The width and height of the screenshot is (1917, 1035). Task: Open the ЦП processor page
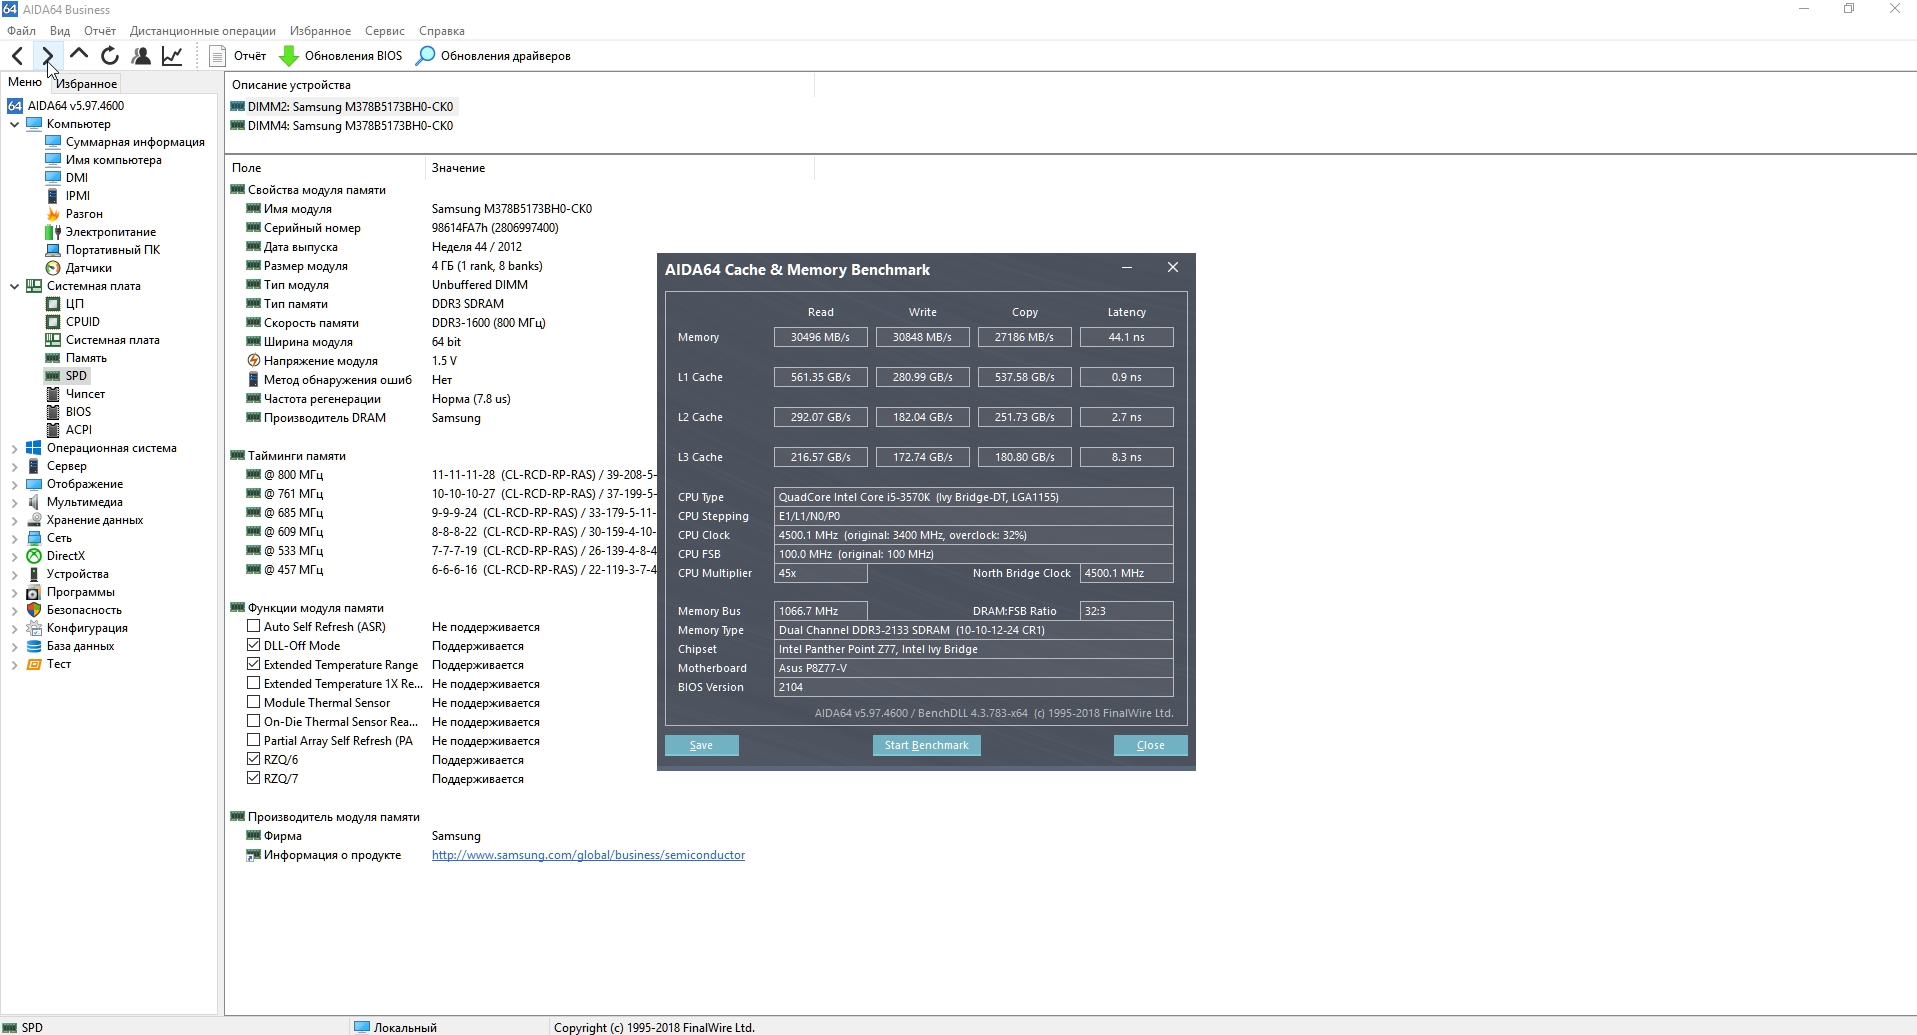coord(65,304)
